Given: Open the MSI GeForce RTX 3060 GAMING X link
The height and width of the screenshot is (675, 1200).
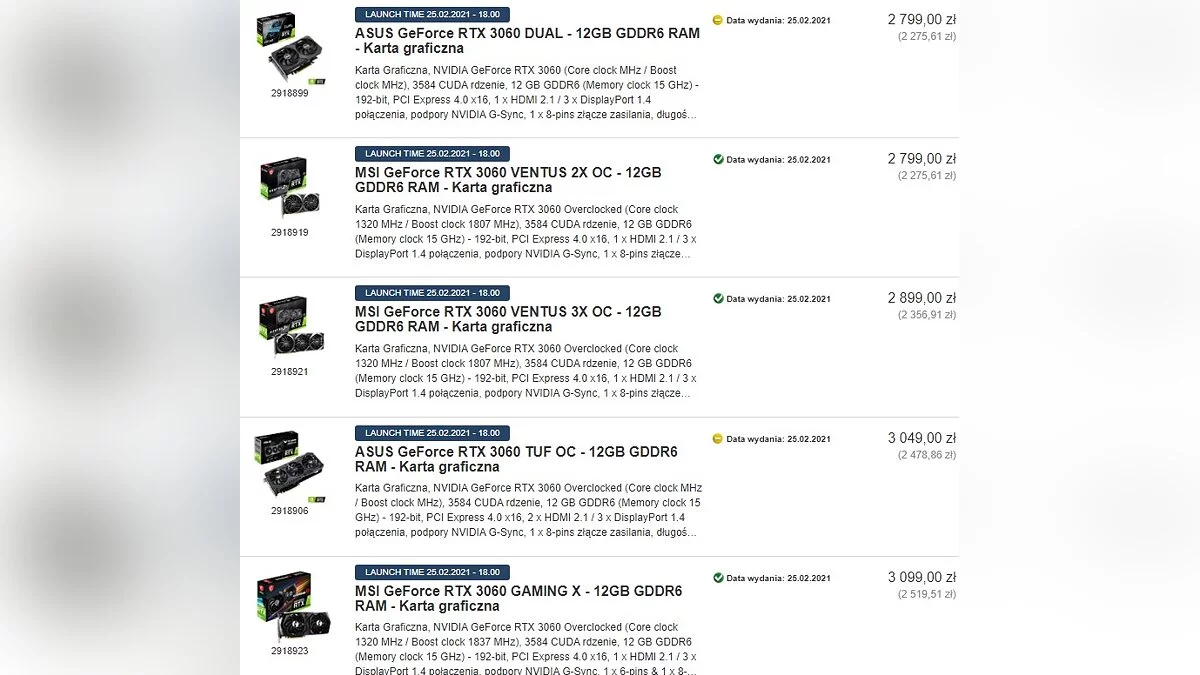Looking at the screenshot, I should coord(518,598).
